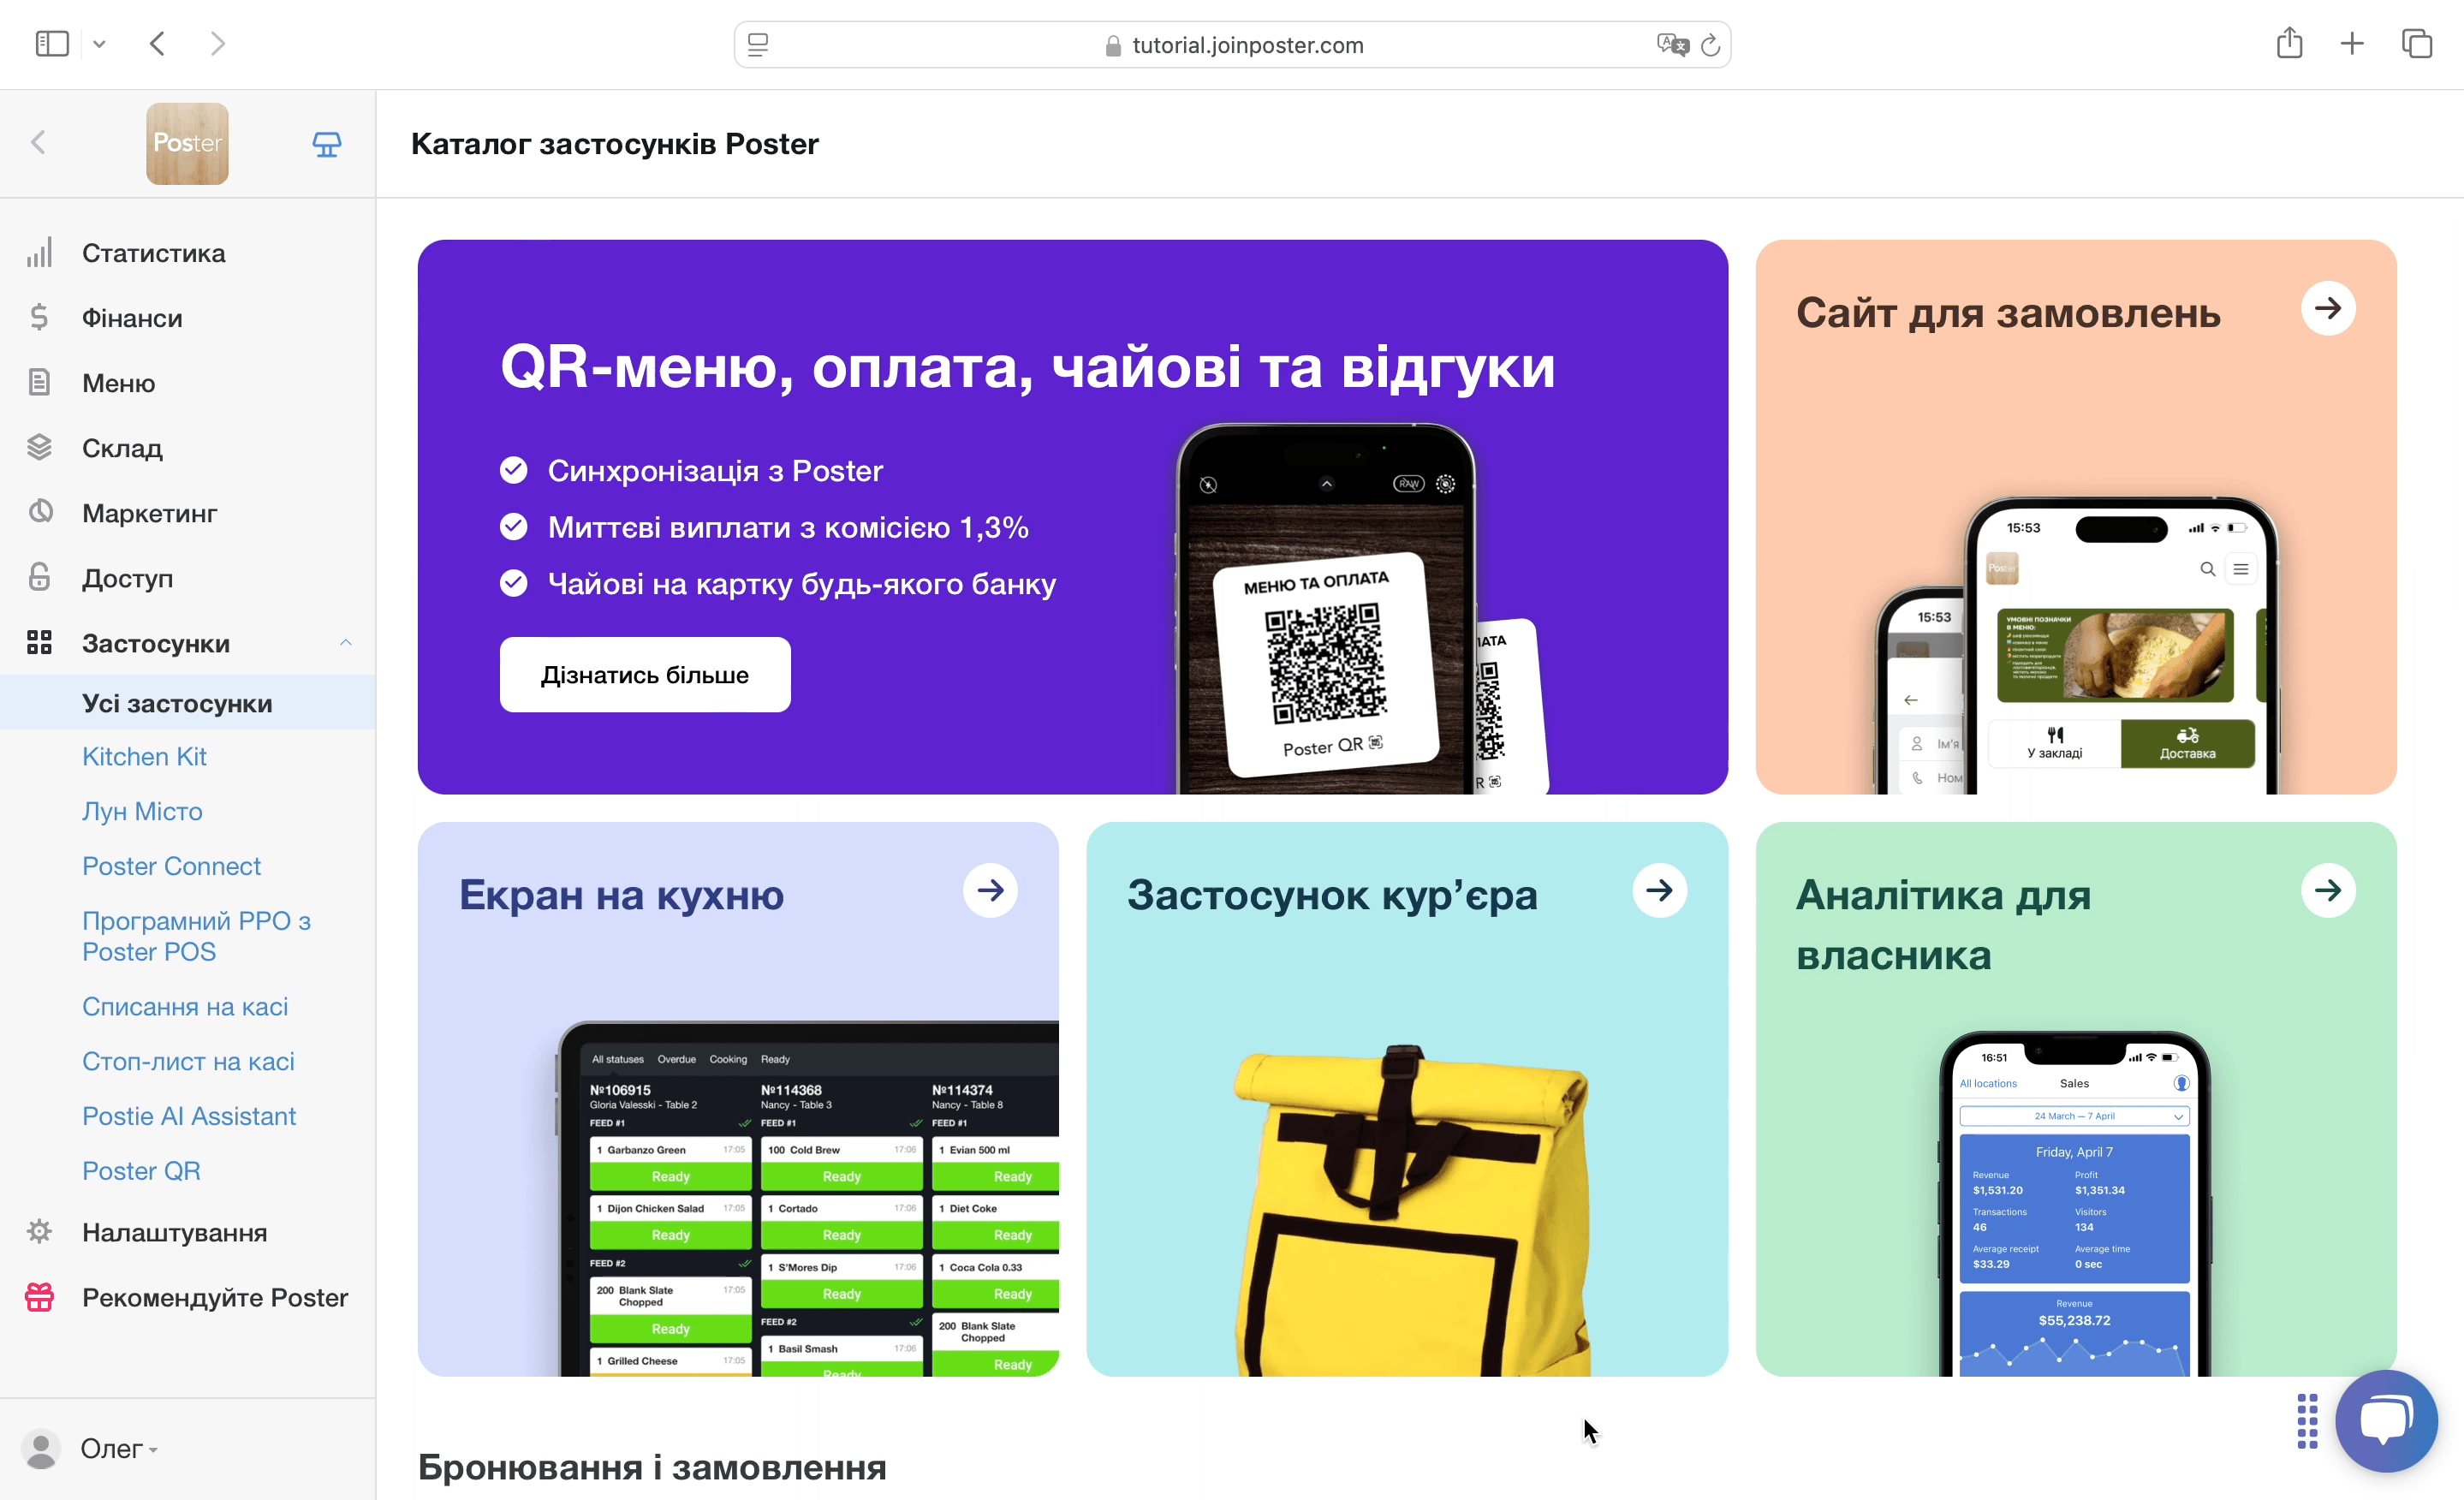Open the Олег user account dropdown
The height and width of the screenshot is (1500, 2464).
(x=118, y=1448)
